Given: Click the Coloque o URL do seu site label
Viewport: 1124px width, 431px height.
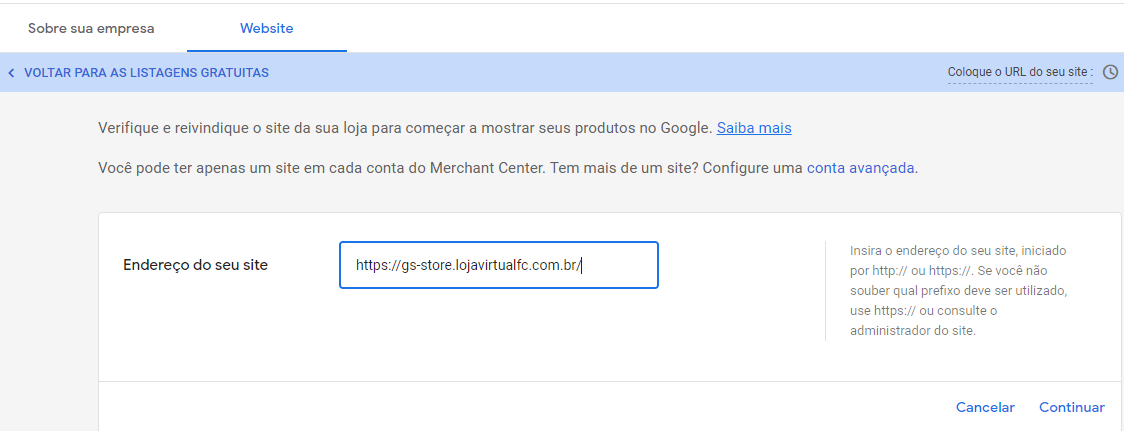Looking at the screenshot, I should [x=1020, y=72].
